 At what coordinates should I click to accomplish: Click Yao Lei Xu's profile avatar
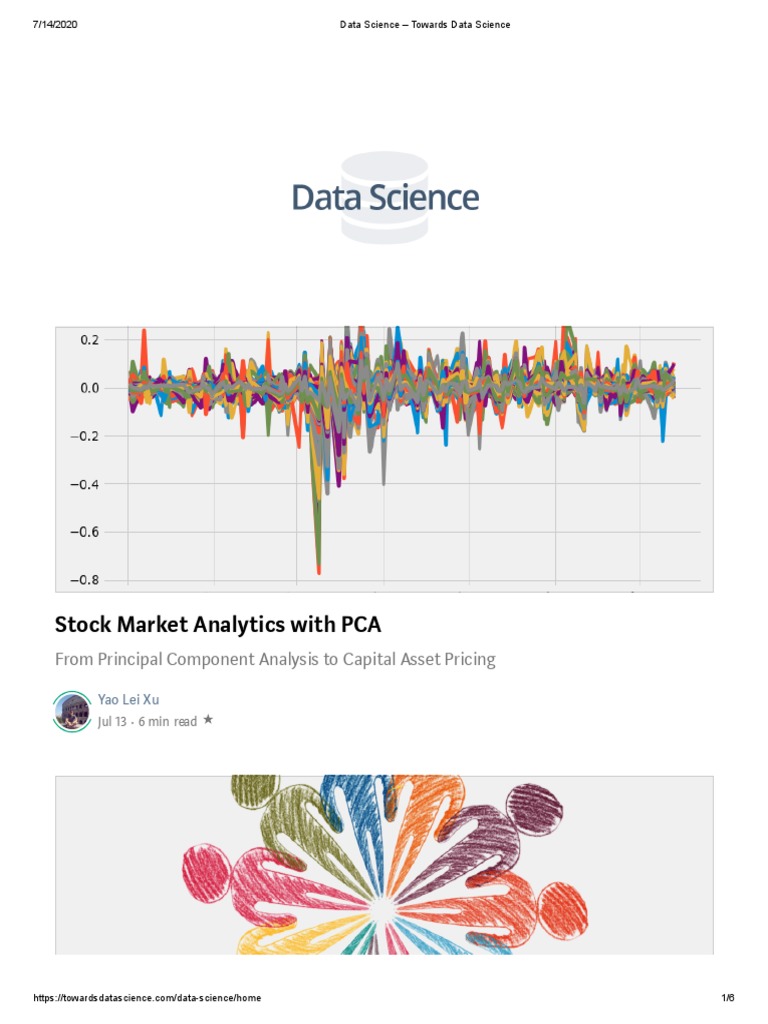click(71, 710)
